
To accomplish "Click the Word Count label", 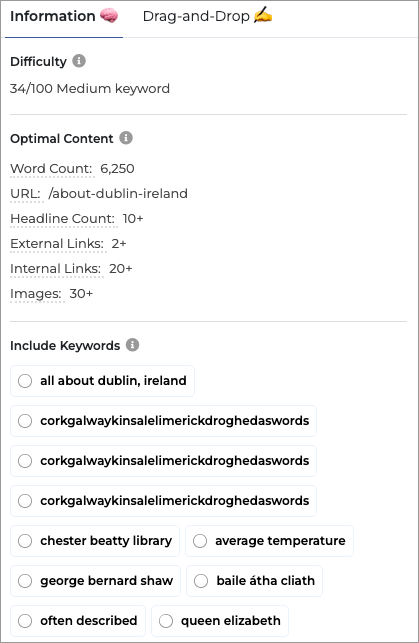I will pos(51,169).
